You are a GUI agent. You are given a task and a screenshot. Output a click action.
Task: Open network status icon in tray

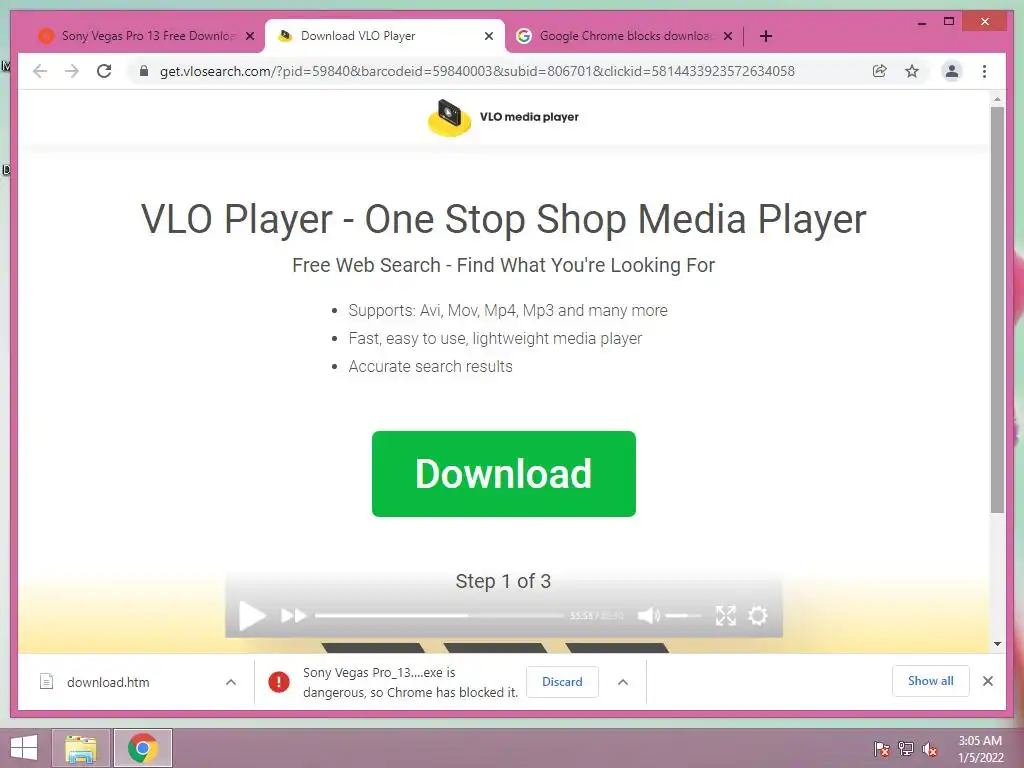point(906,749)
